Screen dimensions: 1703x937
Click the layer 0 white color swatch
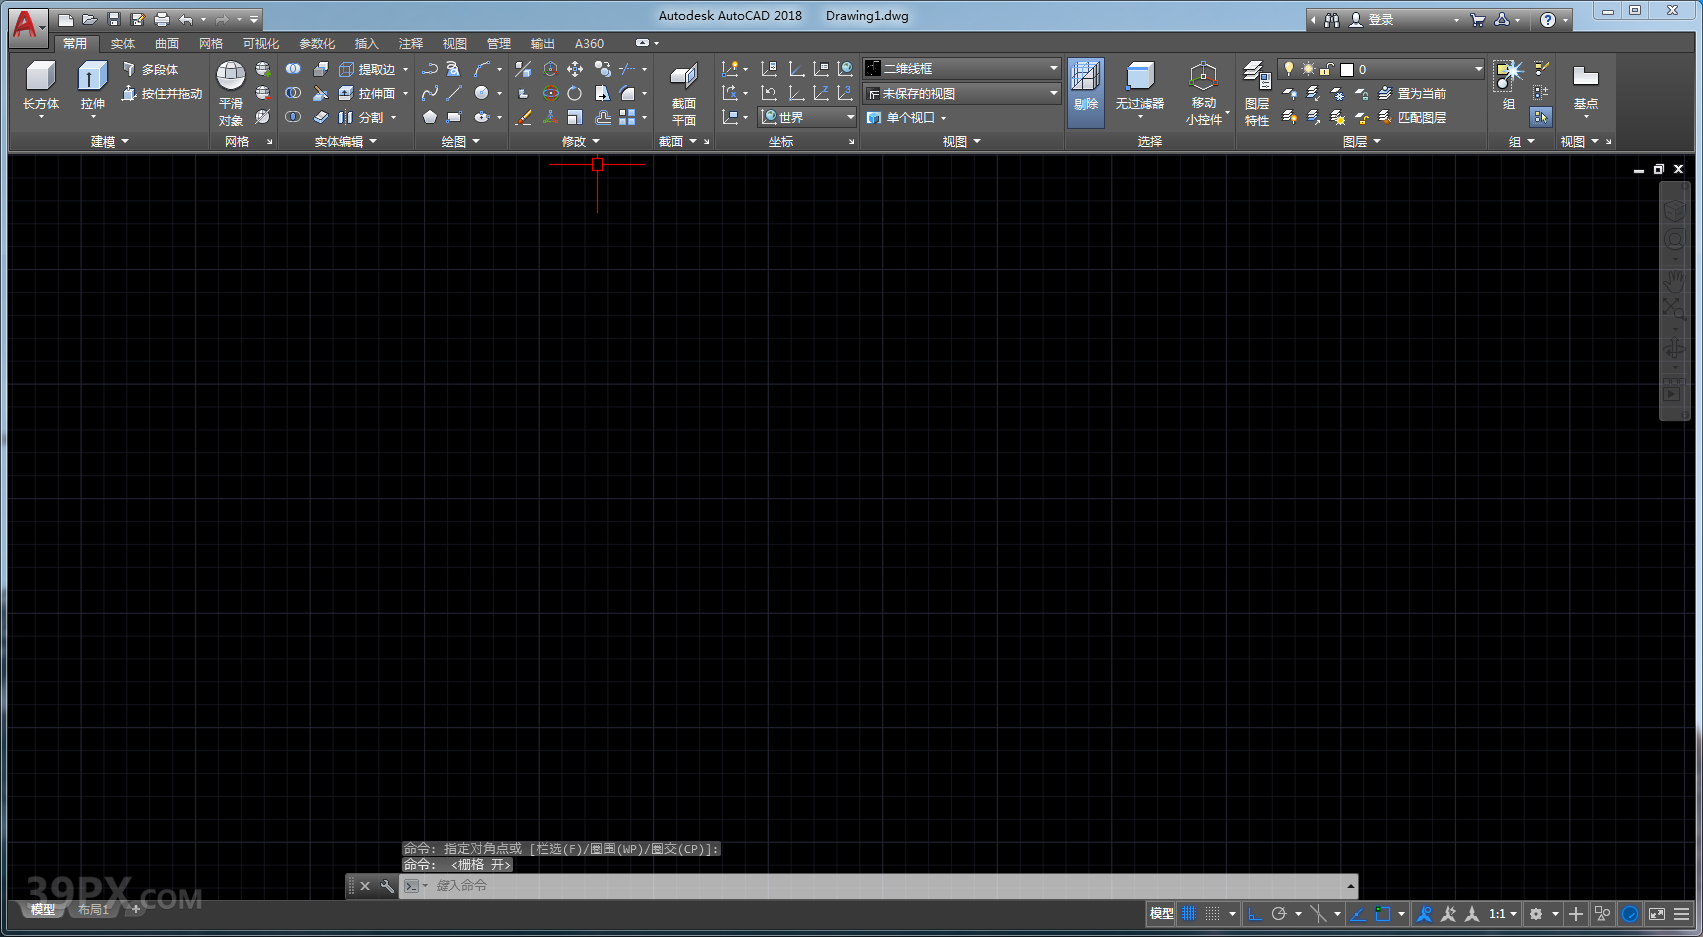point(1347,69)
